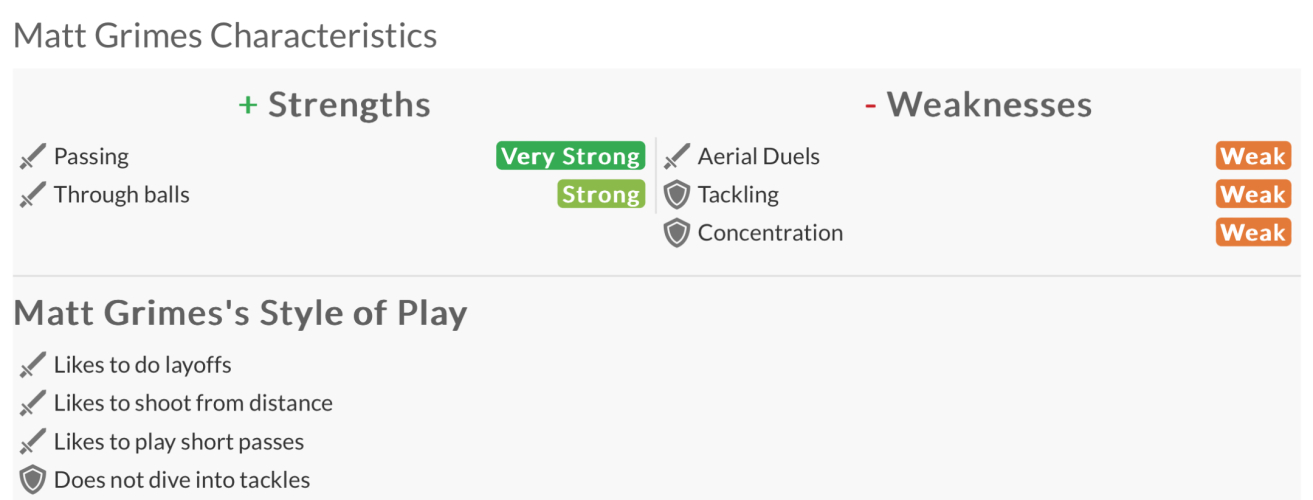Click the sword icon beside Passing
The height and width of the screenshot is (500, 1313).
click(x=33, y=157)
